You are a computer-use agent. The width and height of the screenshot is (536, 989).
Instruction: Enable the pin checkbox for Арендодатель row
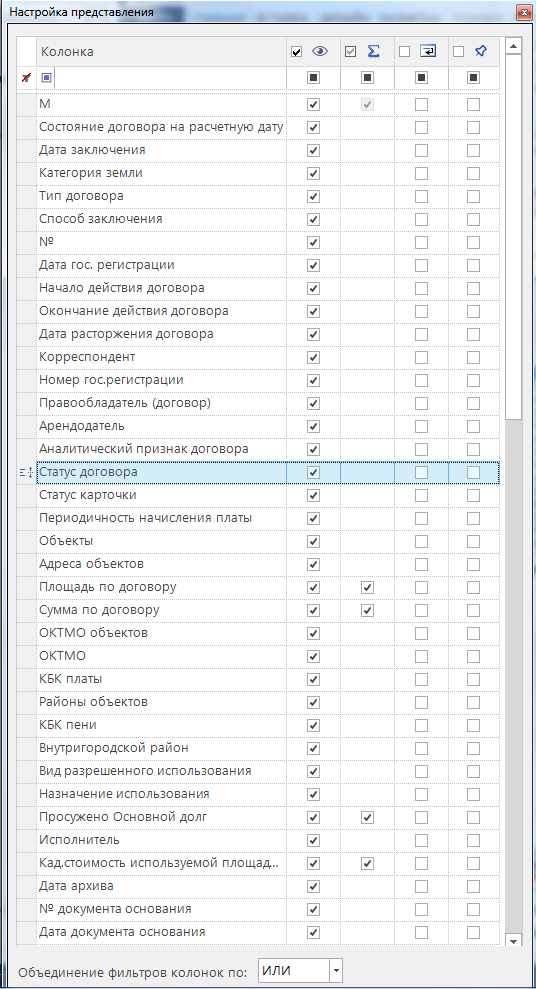[x=474, y=426]
